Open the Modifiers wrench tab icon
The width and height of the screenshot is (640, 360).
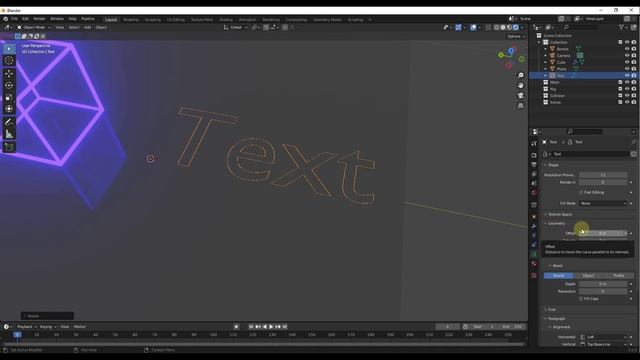pos(534,226)
